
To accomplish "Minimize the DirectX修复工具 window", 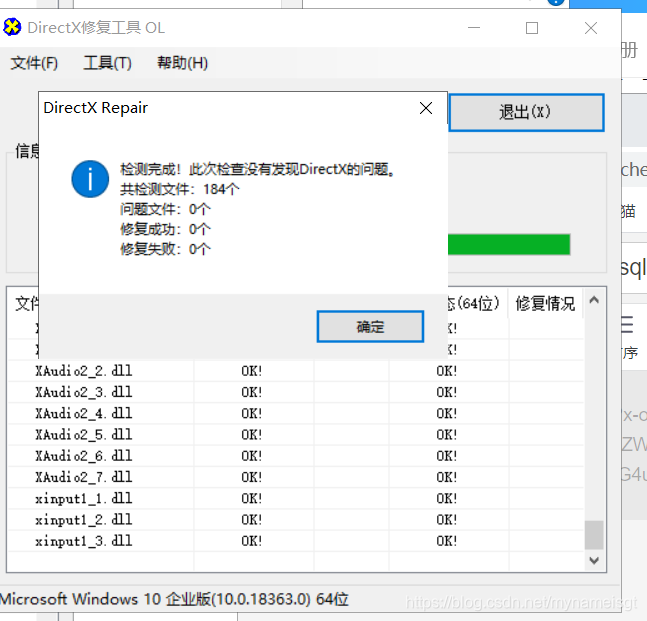I will [x=474, y=28].
